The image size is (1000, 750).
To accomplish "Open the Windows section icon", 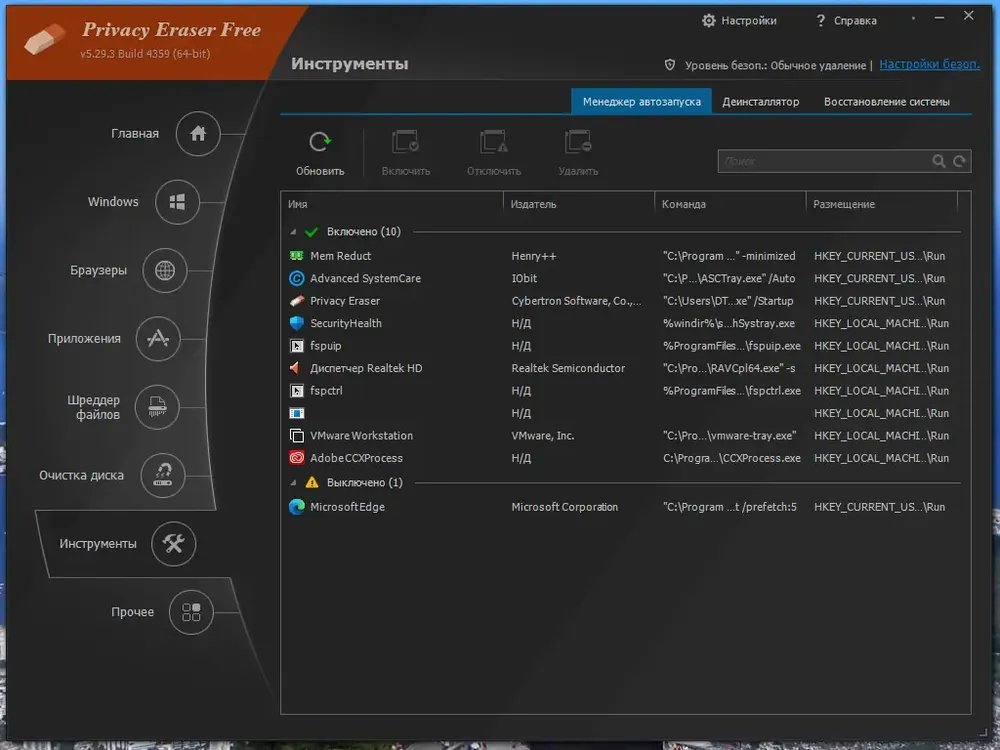I will pos(177,202).
